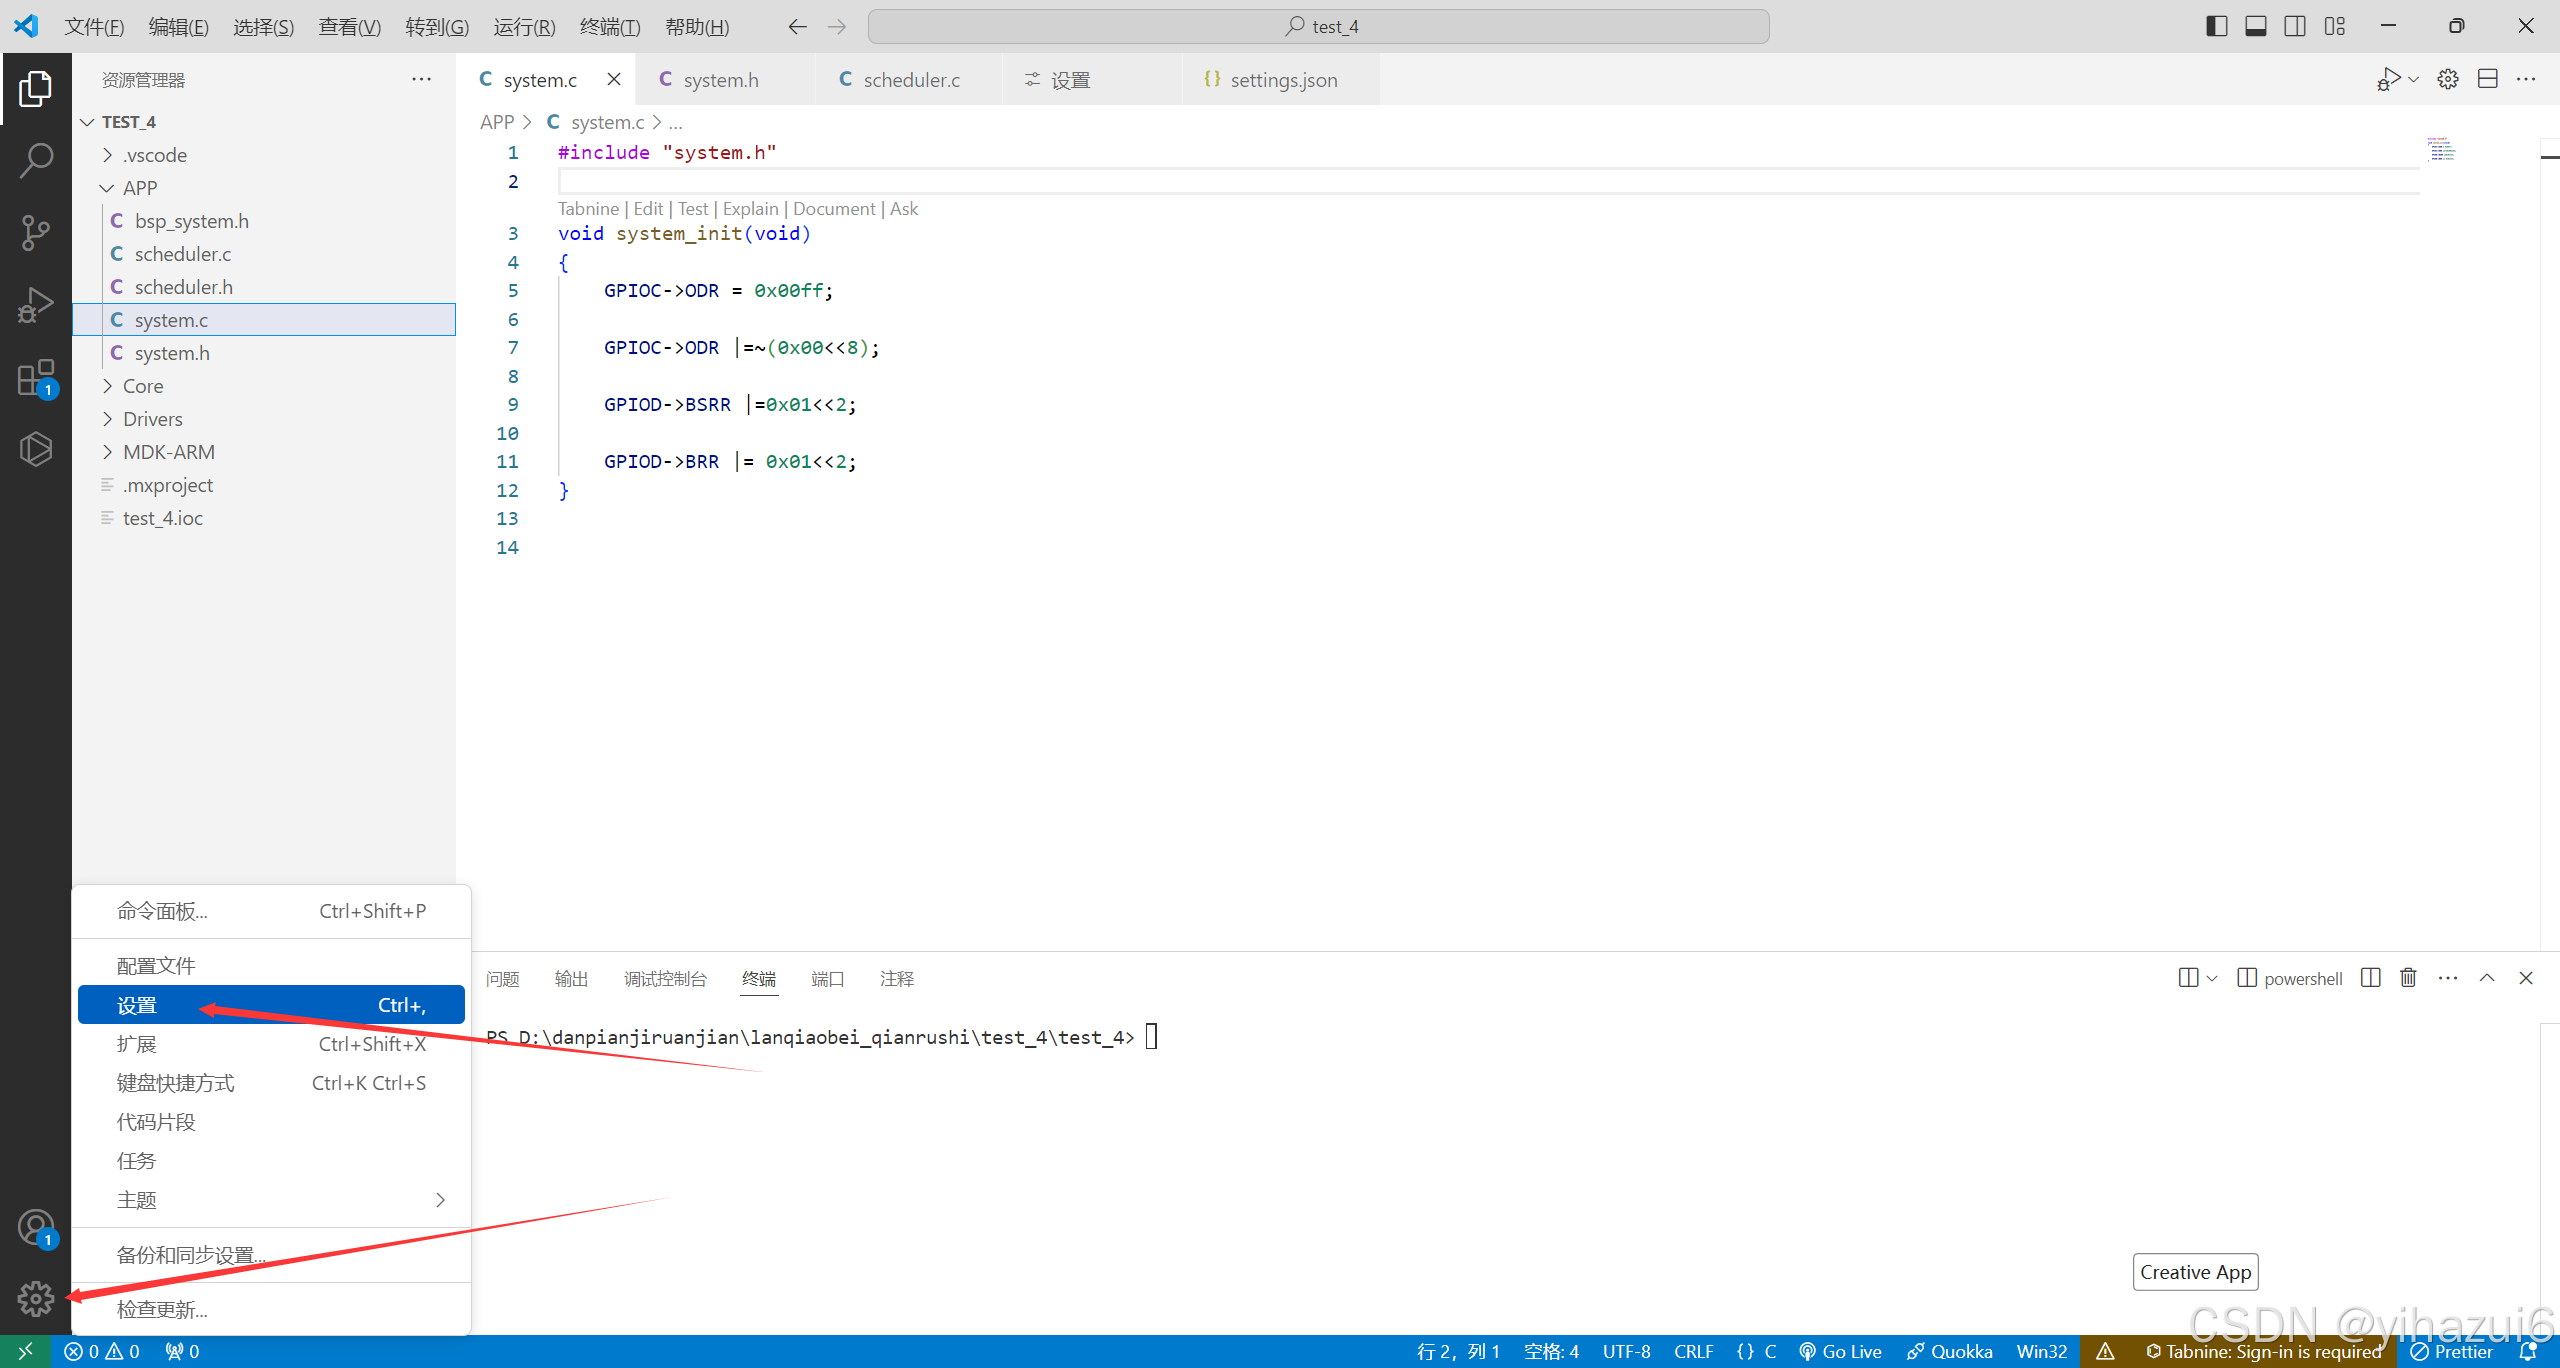2560x1368 pixels.
Task: Click the Manage gear icon bottom-left
Action: 36,1298
